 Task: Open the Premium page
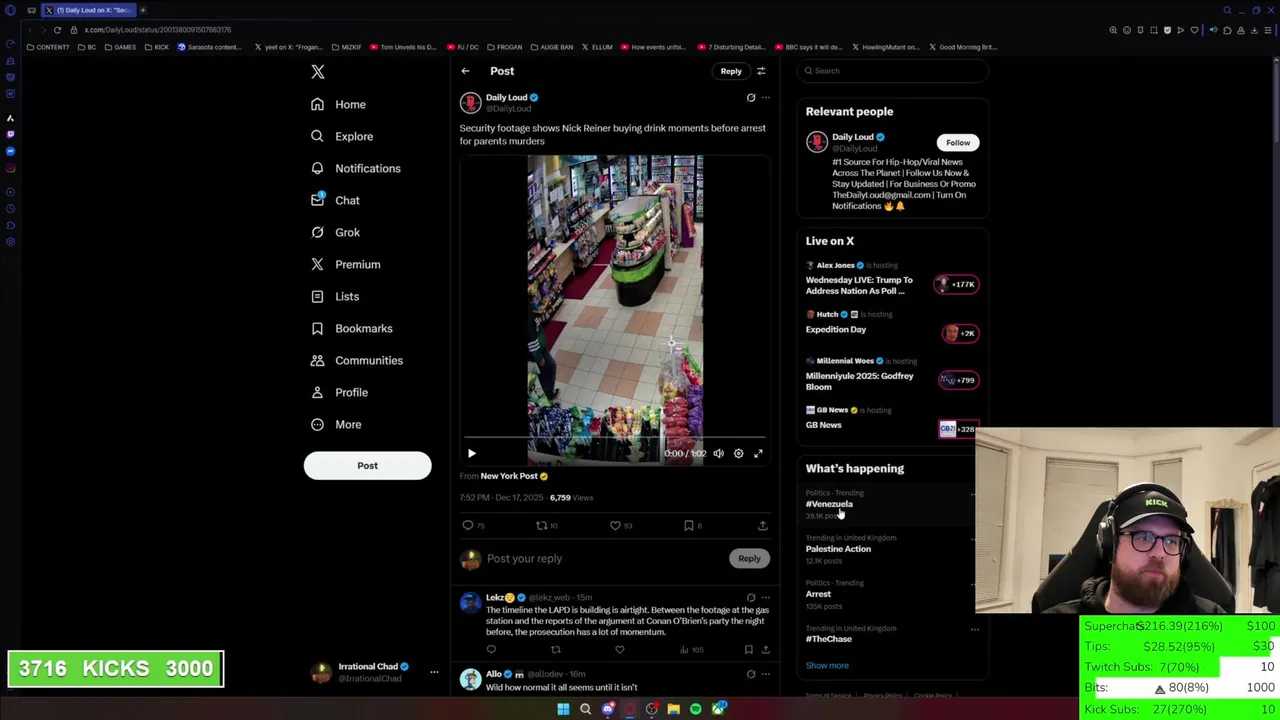tap(345, 264)
